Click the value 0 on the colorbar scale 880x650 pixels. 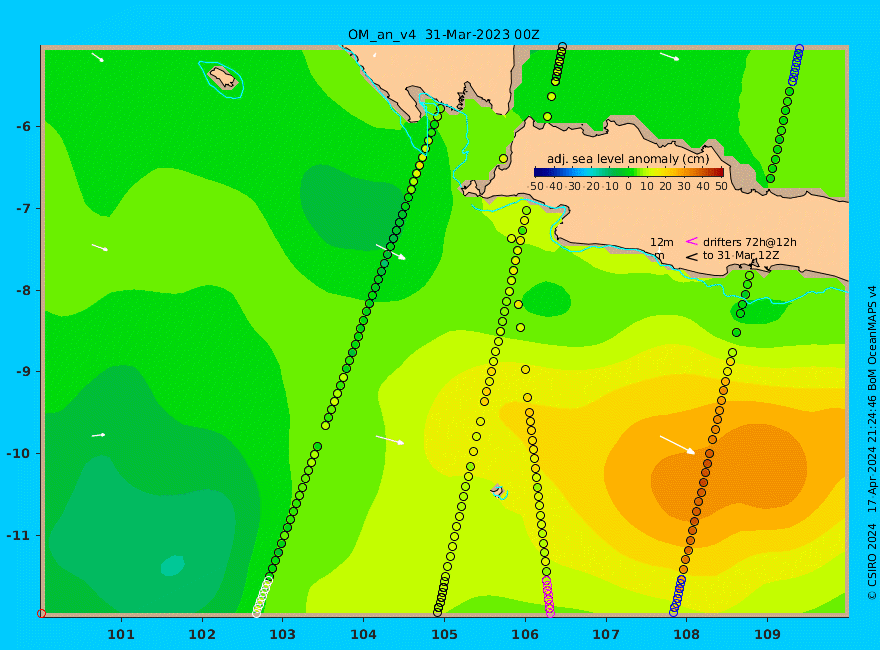pos(629,186)
